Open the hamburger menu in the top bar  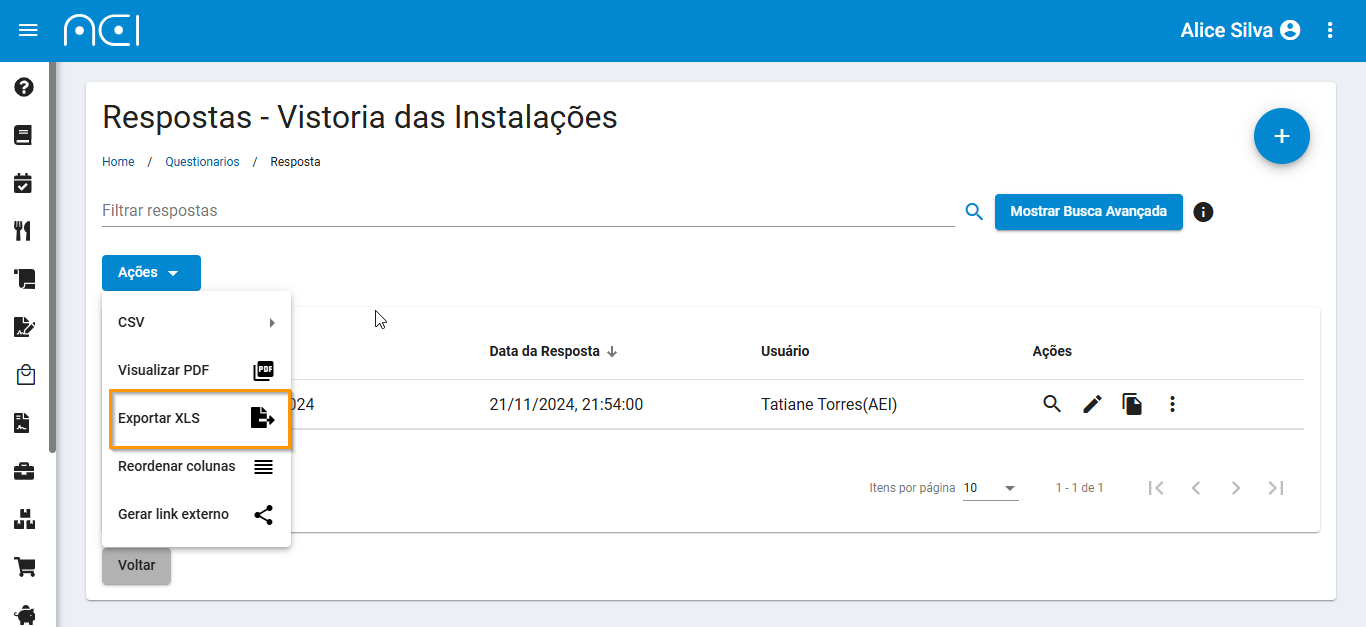[28, 30]
